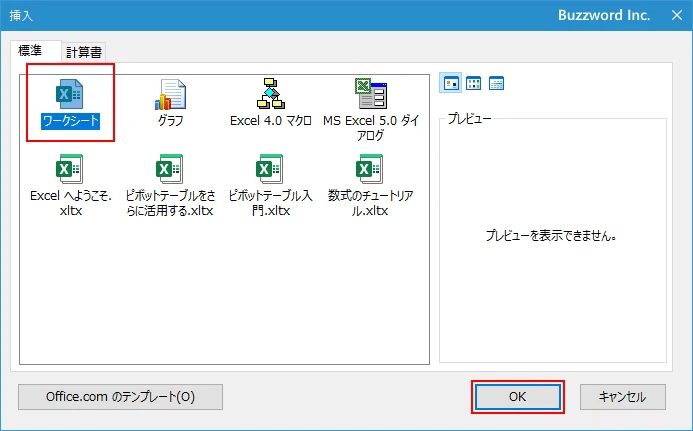693x431 pixels.
Task: Pick the 数式のチュートリアル.xltx template icon
Action: tap(369, 169)
